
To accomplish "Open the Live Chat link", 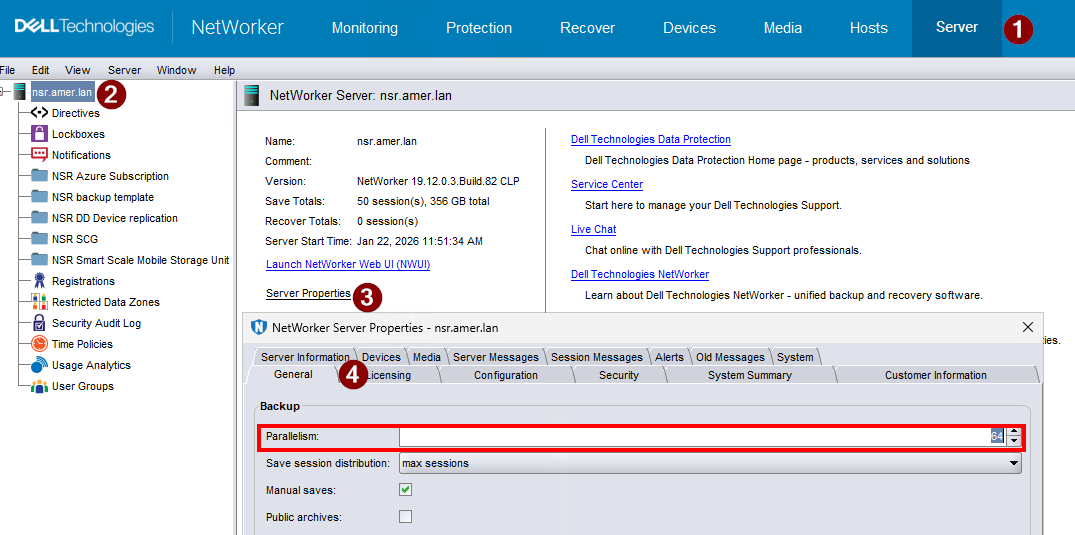I will click(594, 229).
